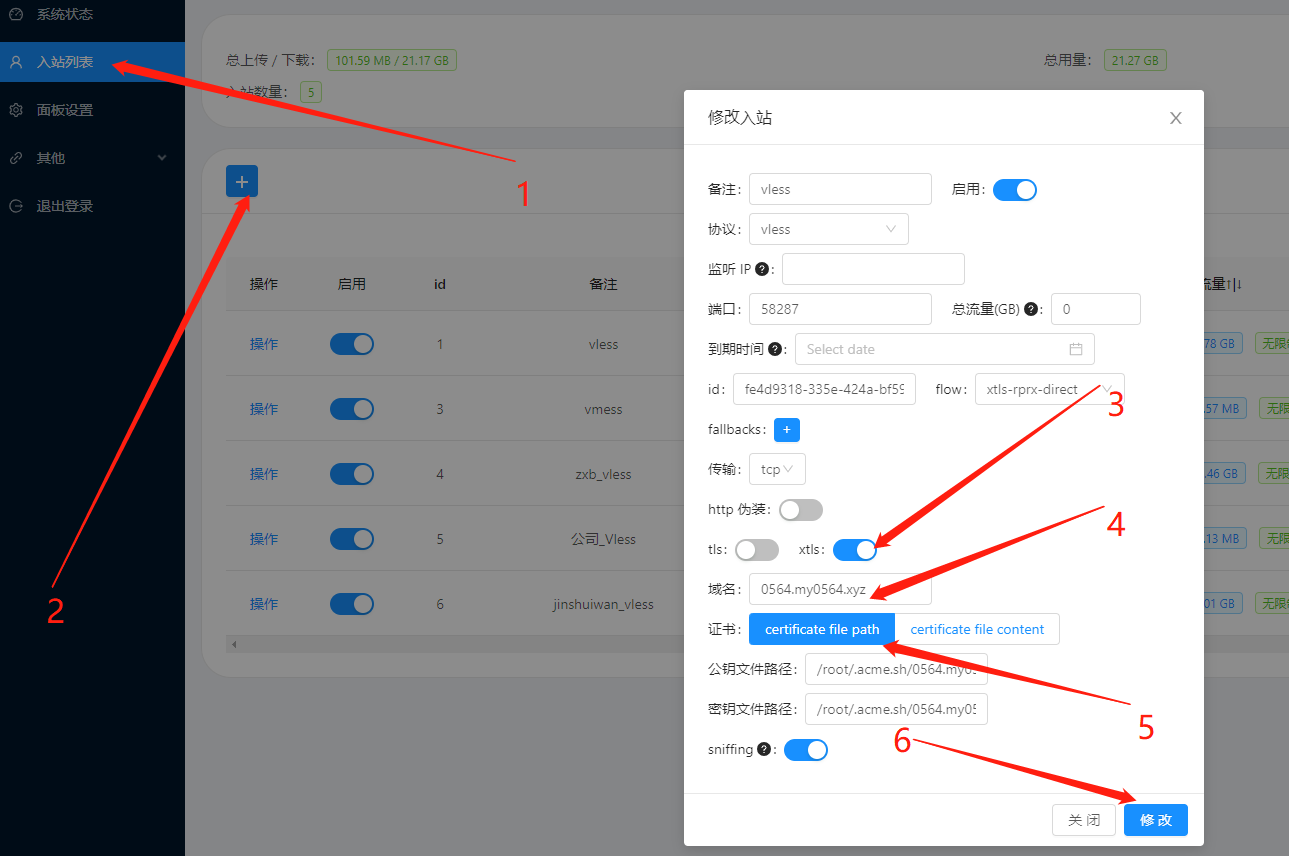Disable the 启用 toggle for the vmess row
Image resolution: width=1289 pixels, height=856 pixels.
pyautogui.click(x=352, y=408)
